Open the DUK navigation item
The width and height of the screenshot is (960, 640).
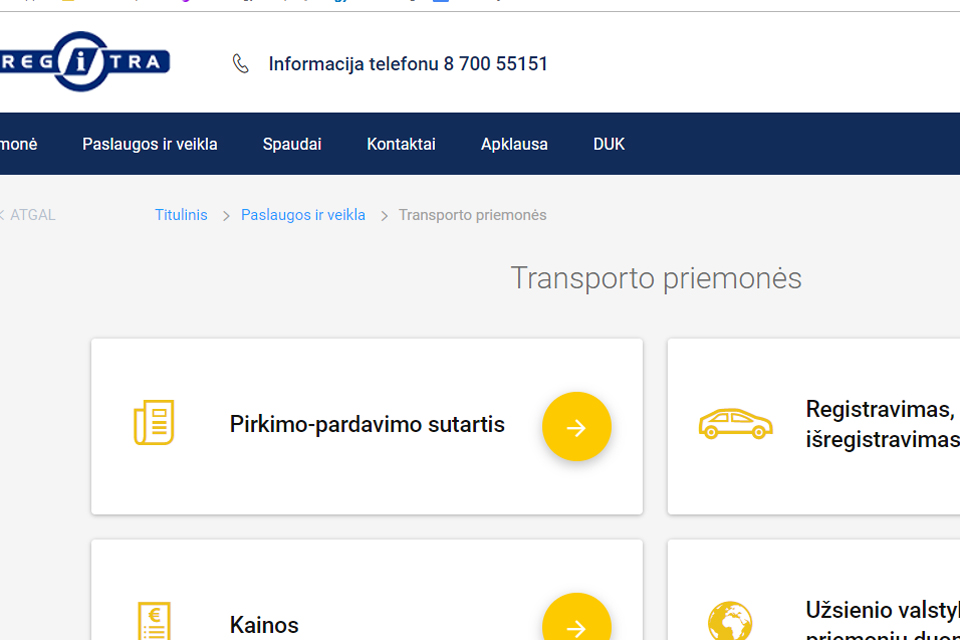tap(609, 144)
